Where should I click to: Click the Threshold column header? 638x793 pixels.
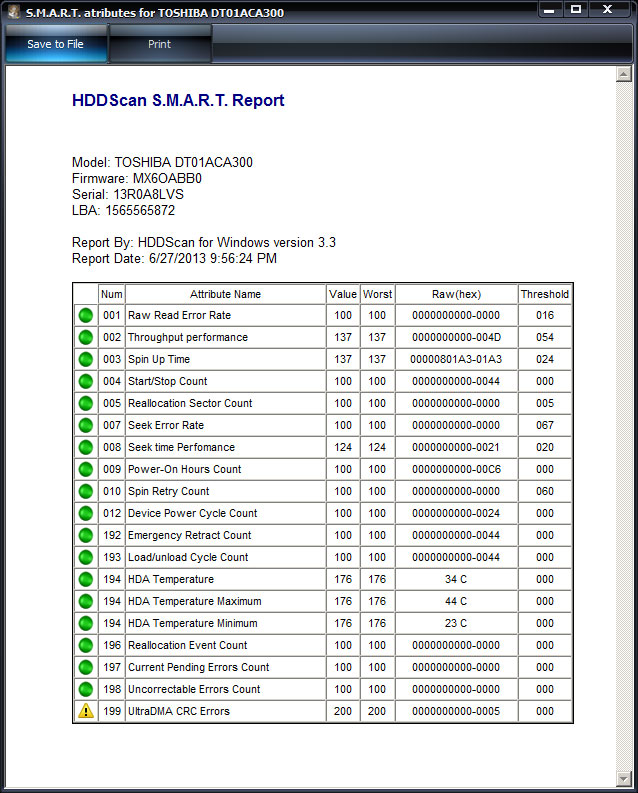pyautogui.click(x=545, y=294)
